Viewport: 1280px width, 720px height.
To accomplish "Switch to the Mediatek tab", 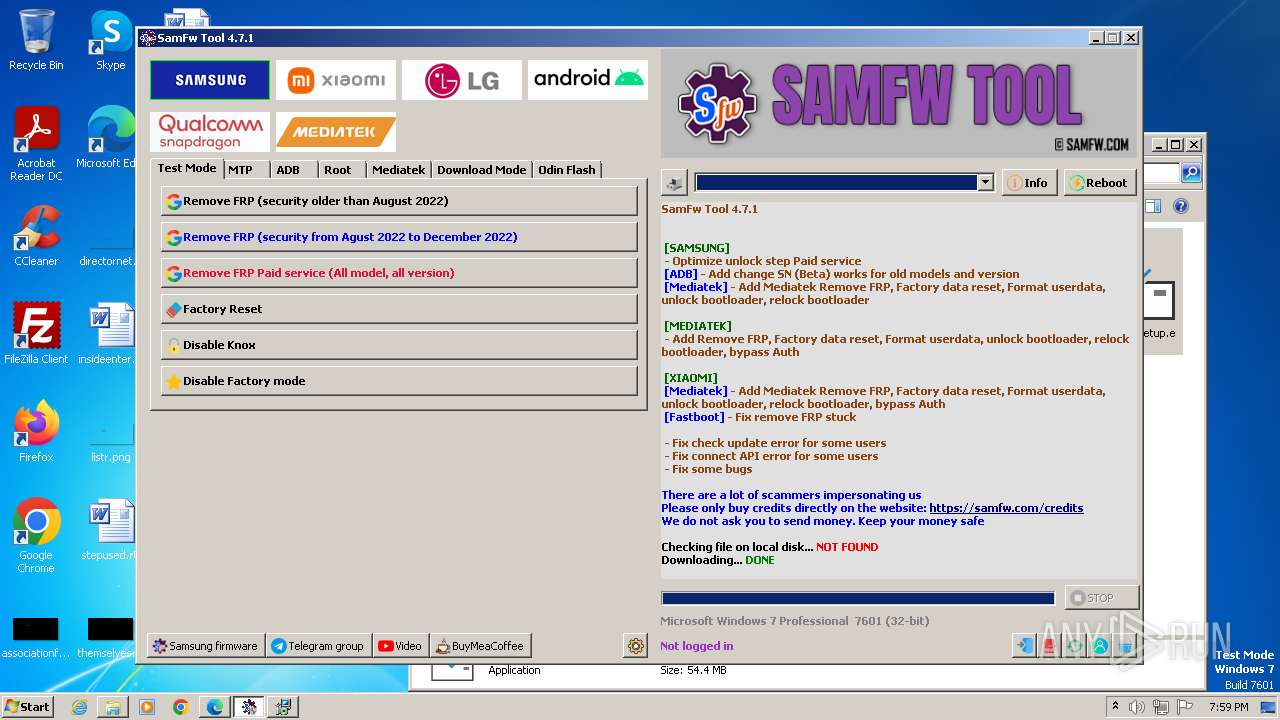I will click(x=398, y=170).
